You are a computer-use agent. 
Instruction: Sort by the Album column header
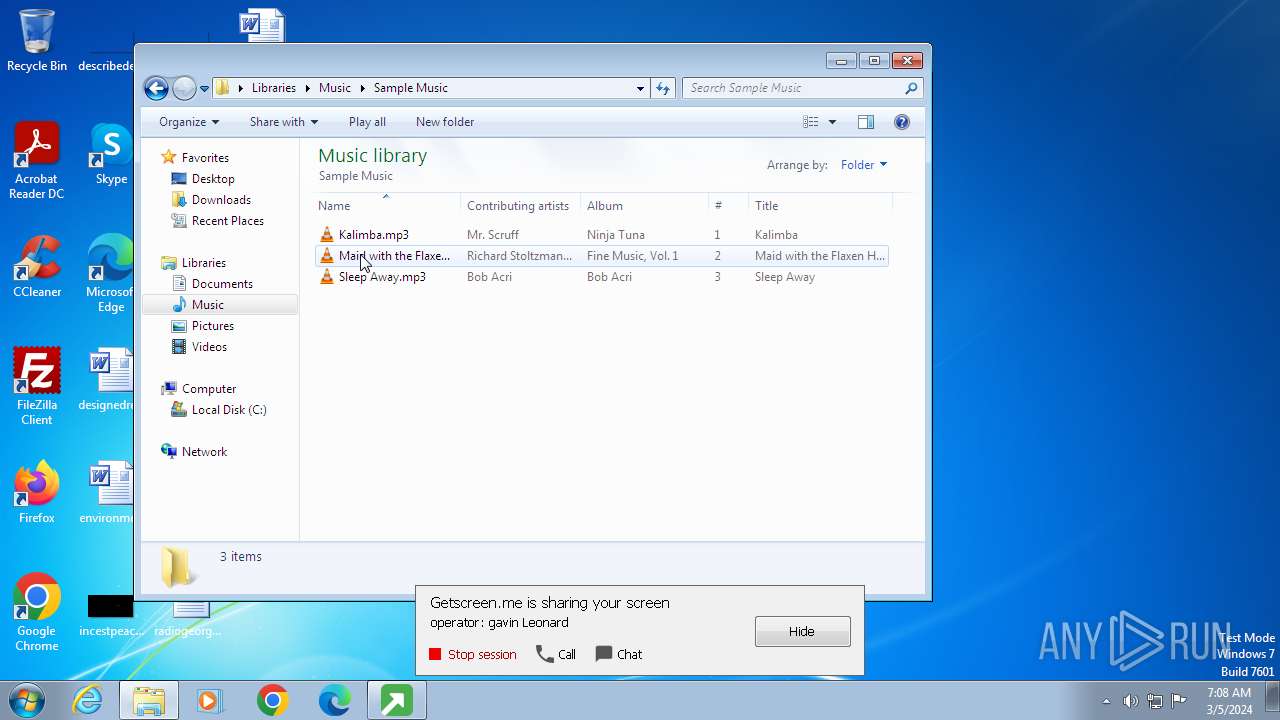coord(644,206)
